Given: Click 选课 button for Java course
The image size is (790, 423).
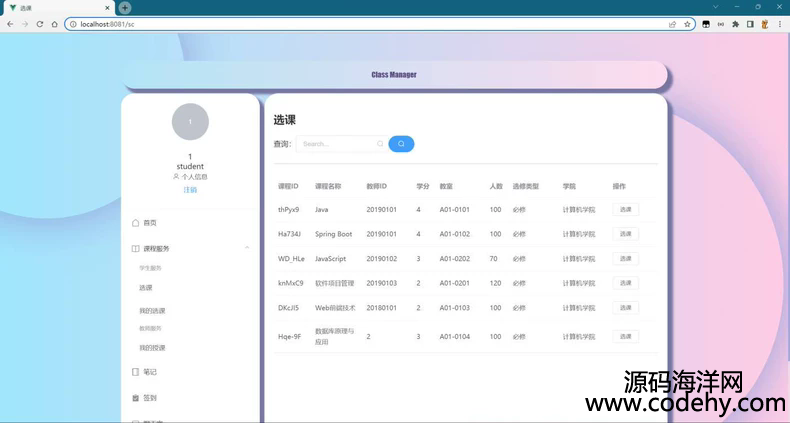Looking at the screenshot, I should coord(625,210).
